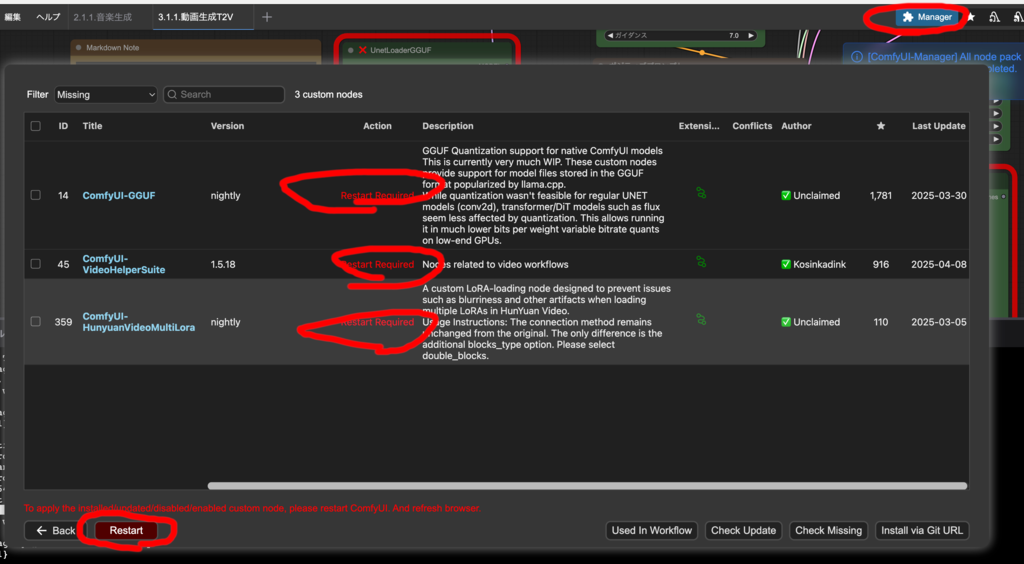
Task: Click the Description column header
Action: (x=447, y=126)
